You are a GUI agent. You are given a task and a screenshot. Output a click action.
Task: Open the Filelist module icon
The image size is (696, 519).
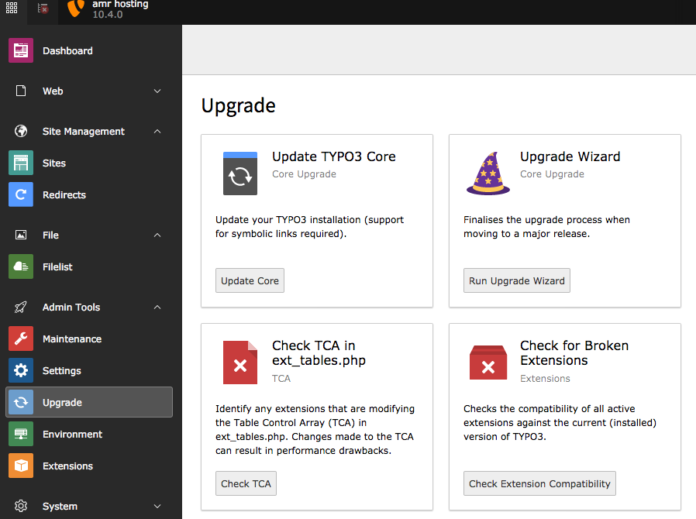(x=21, y=266)
